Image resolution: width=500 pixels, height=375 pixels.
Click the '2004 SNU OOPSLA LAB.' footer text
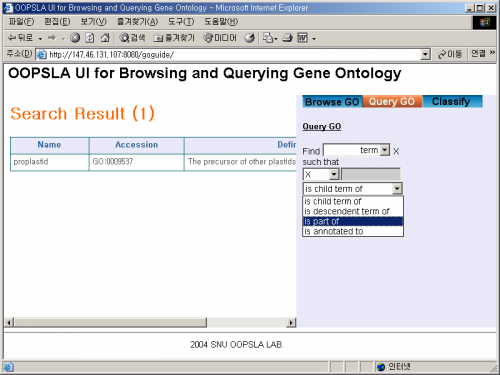pos(237,345)
